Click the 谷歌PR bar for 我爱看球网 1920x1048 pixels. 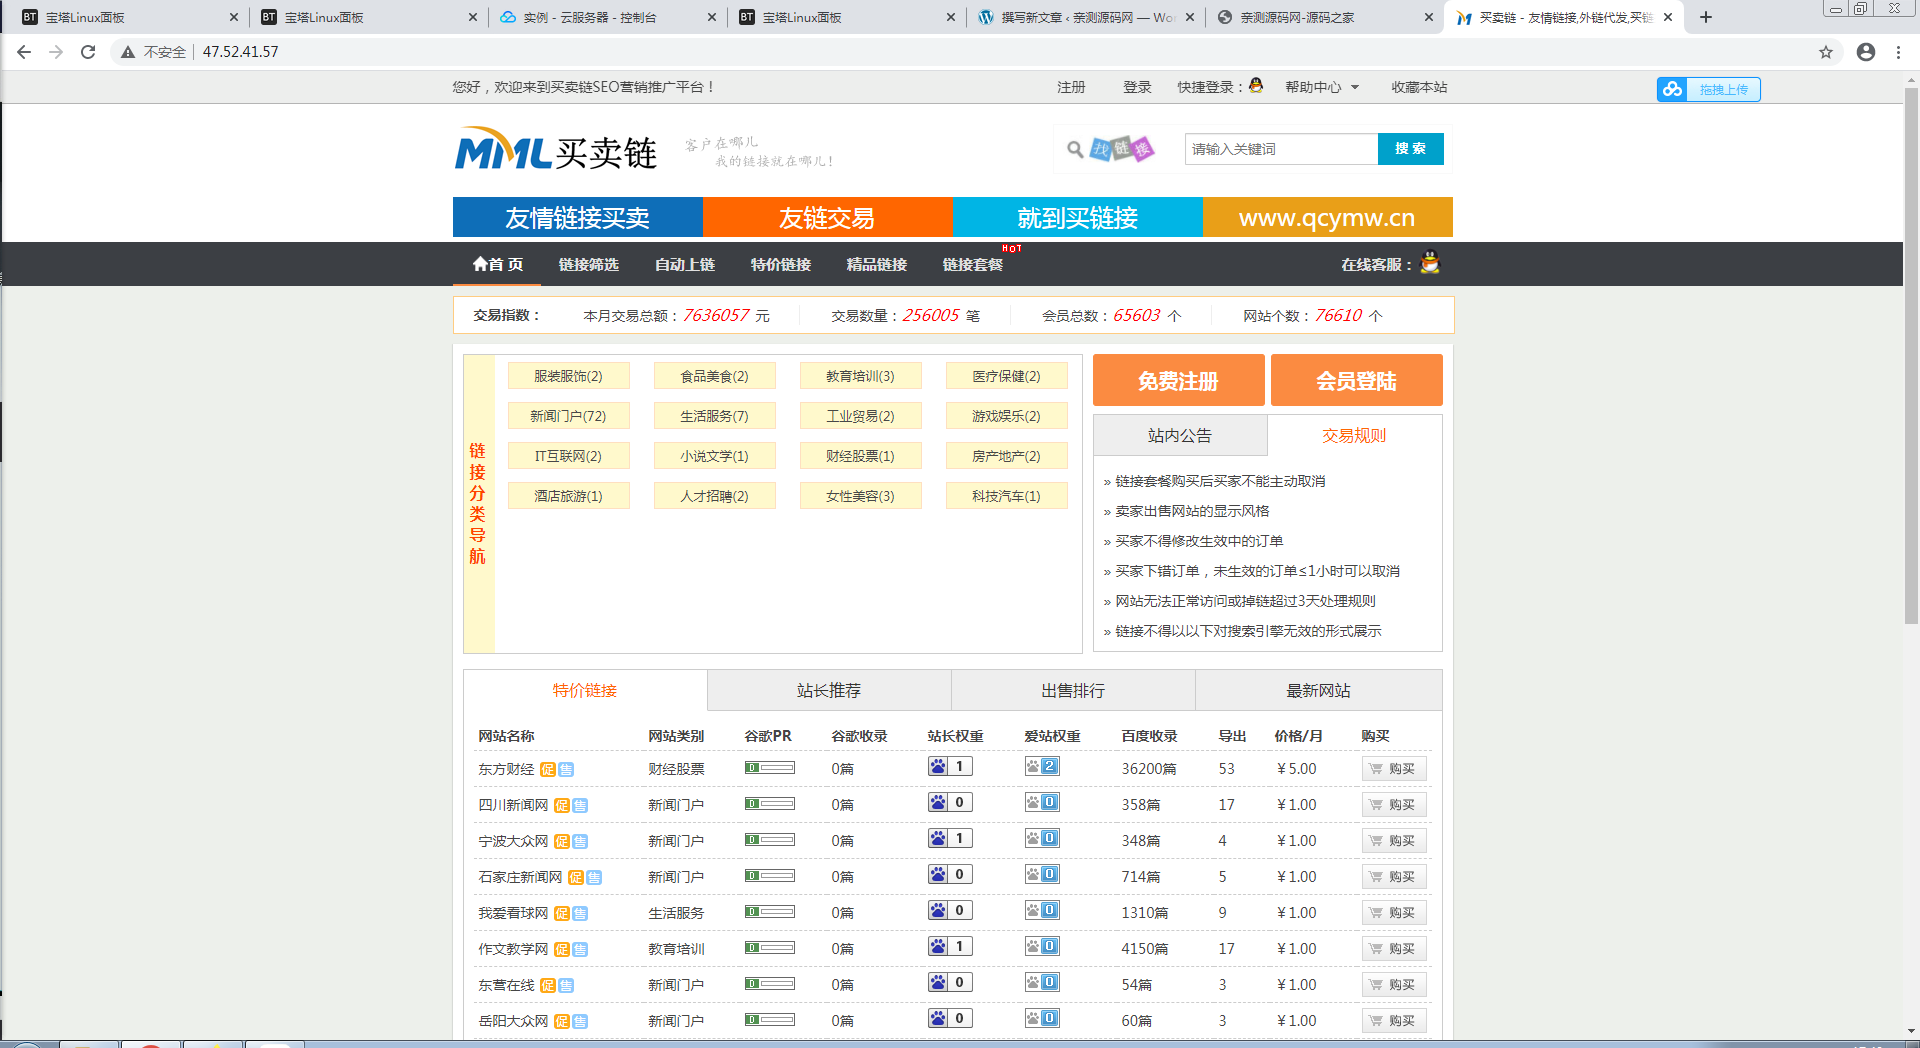770,911
